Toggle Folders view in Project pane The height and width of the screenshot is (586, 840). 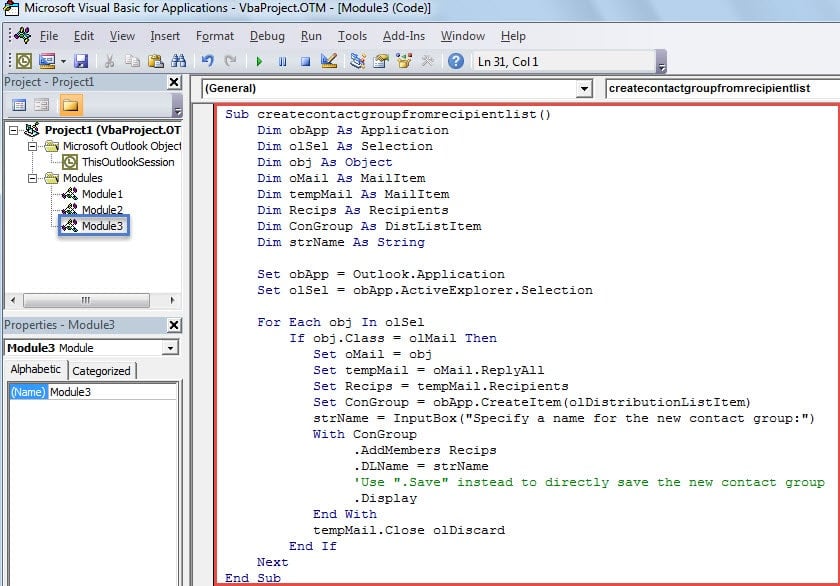70,105
